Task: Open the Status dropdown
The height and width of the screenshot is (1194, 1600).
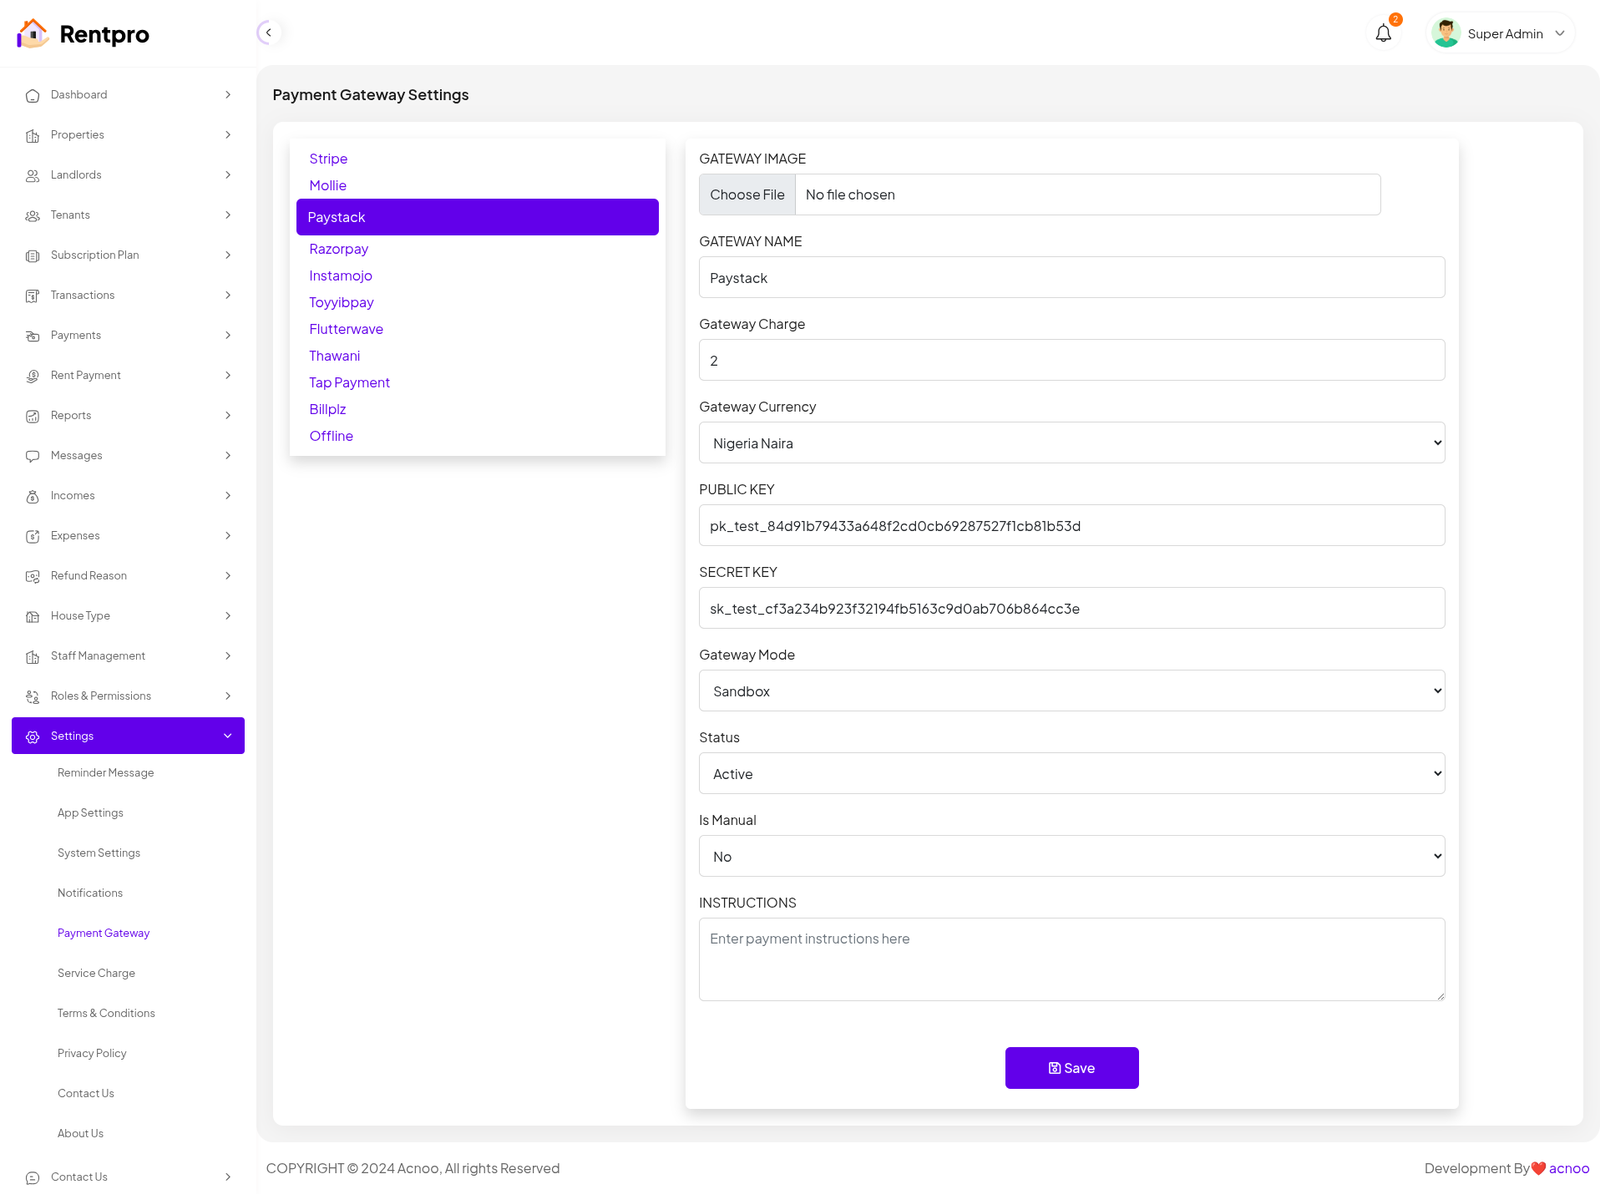Action: 1071,774
